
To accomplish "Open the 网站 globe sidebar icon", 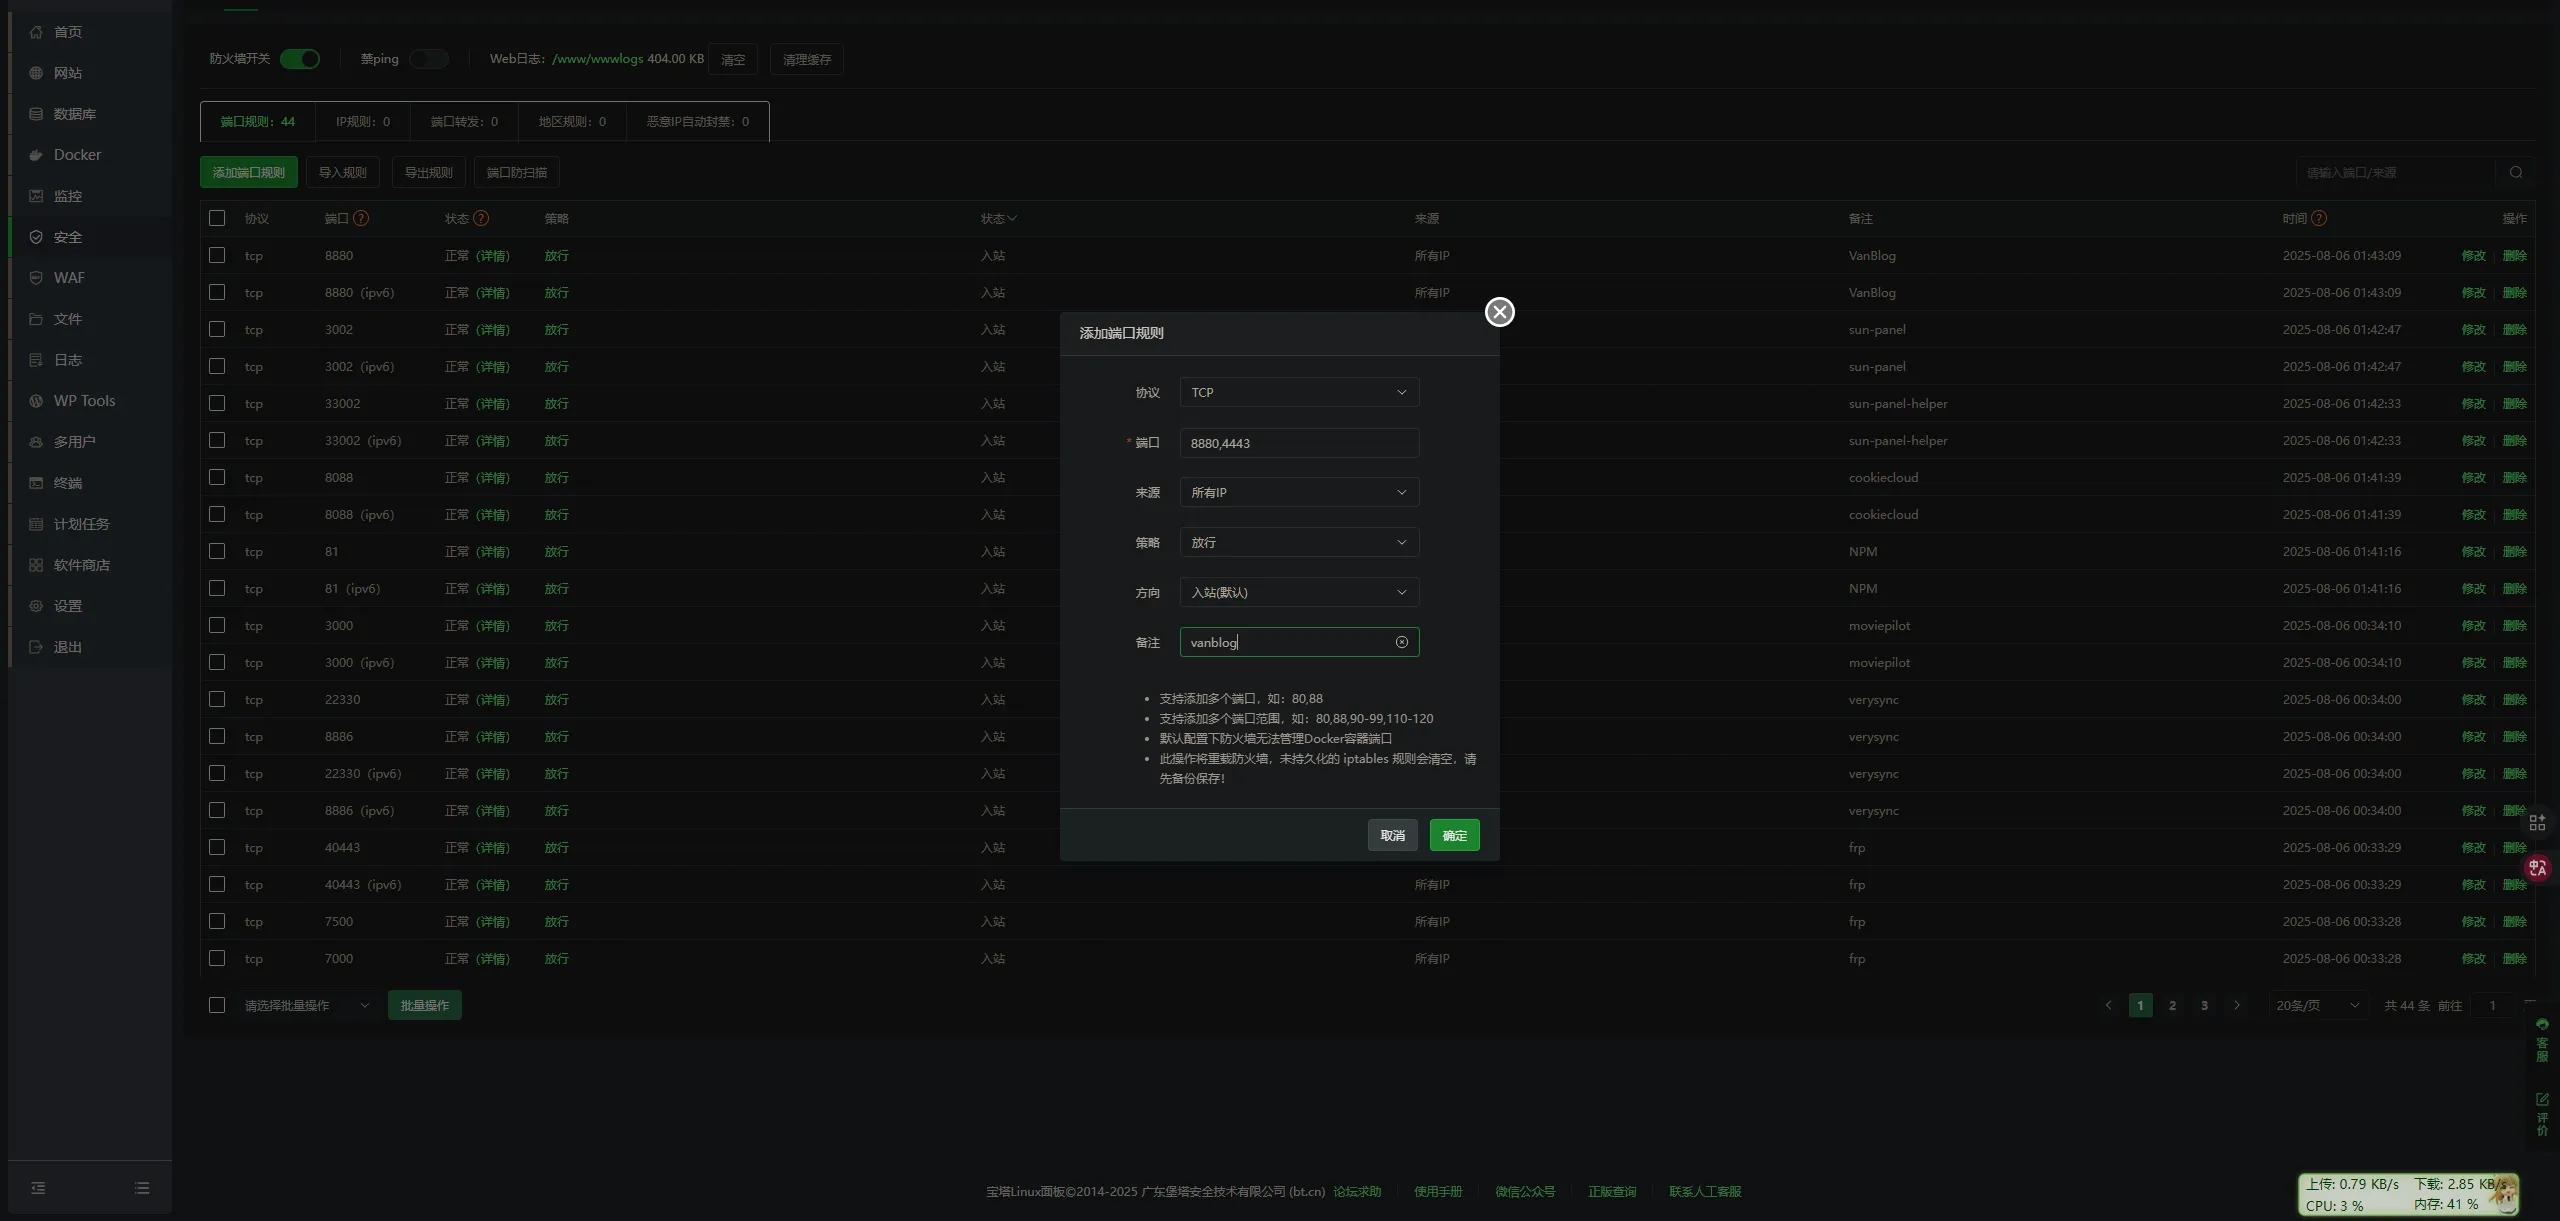I will coord(36,73).
